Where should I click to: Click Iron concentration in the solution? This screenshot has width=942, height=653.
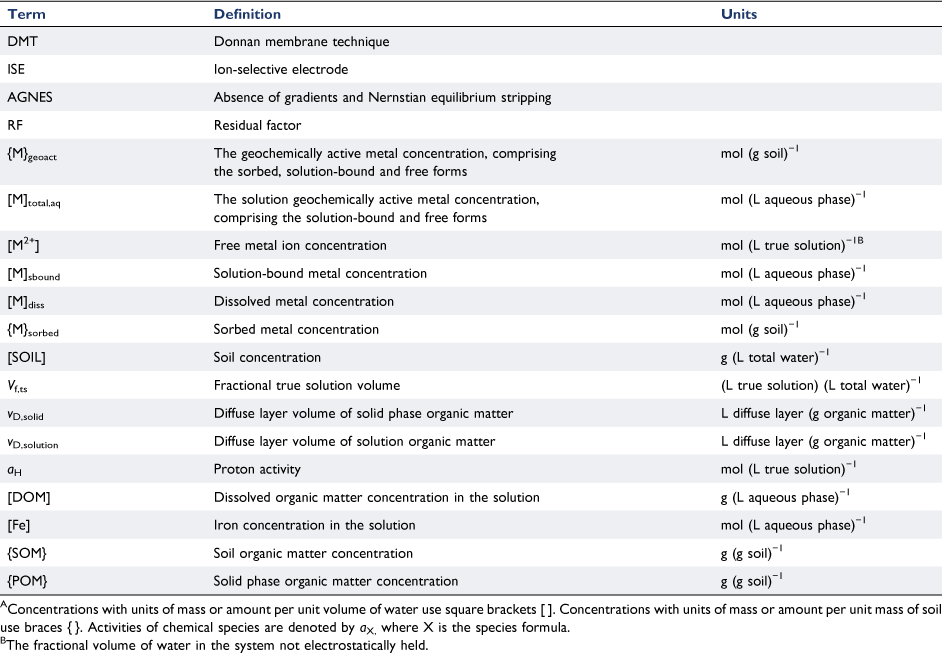[x=314, y=525]
